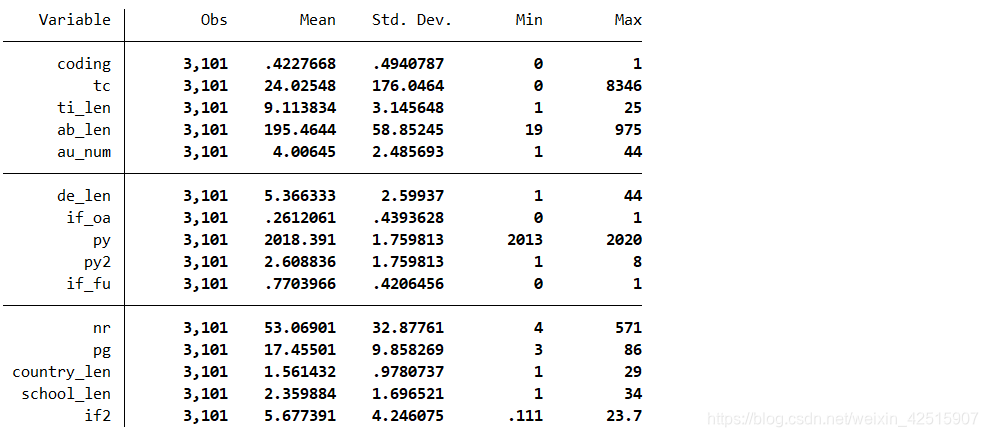Select the variable name py2

pyautogui.click(x=97, y=263)
